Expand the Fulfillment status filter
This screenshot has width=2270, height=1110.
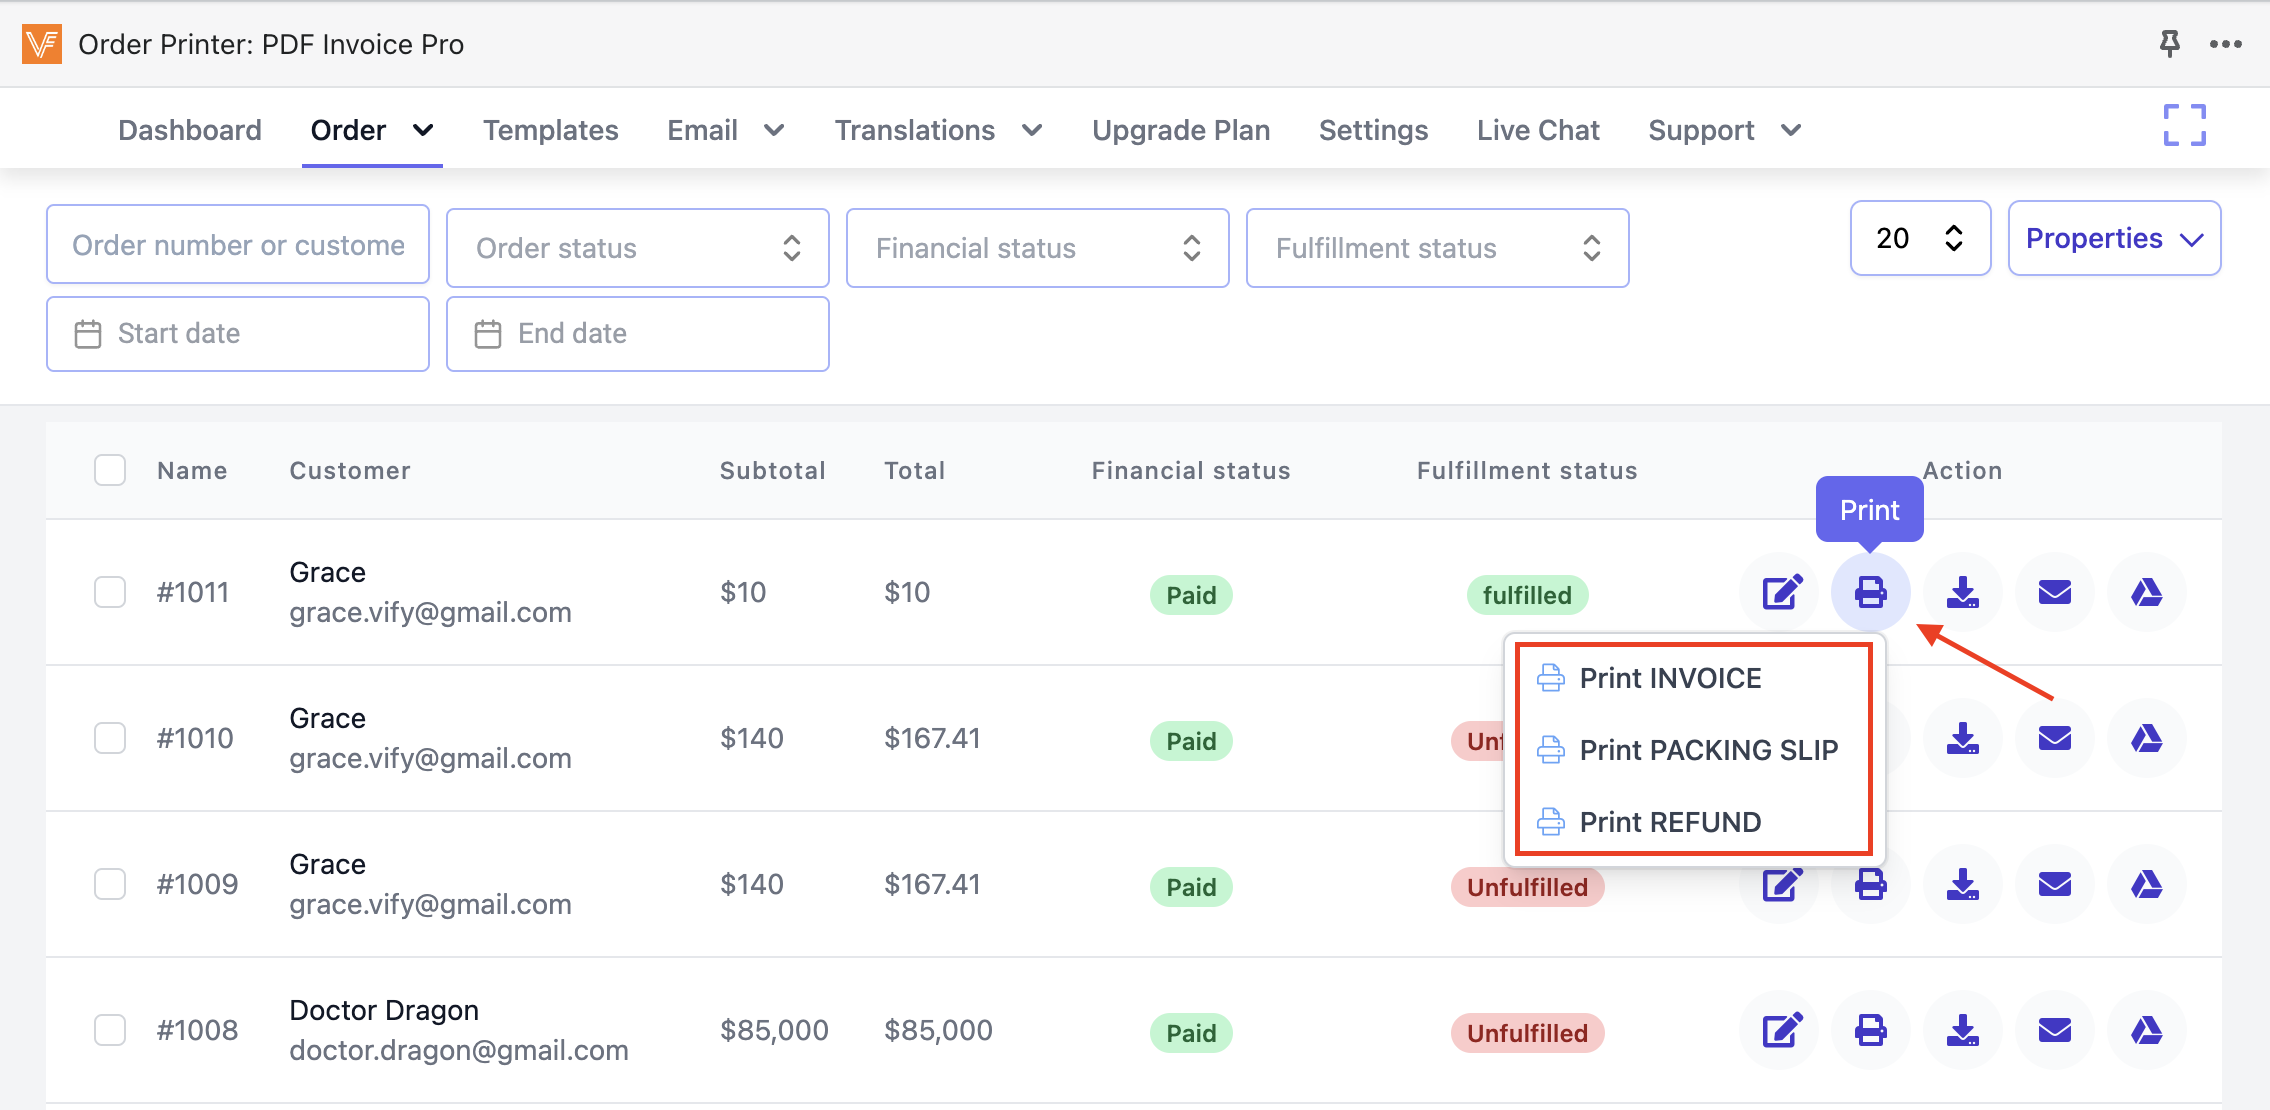point(1437,248)
